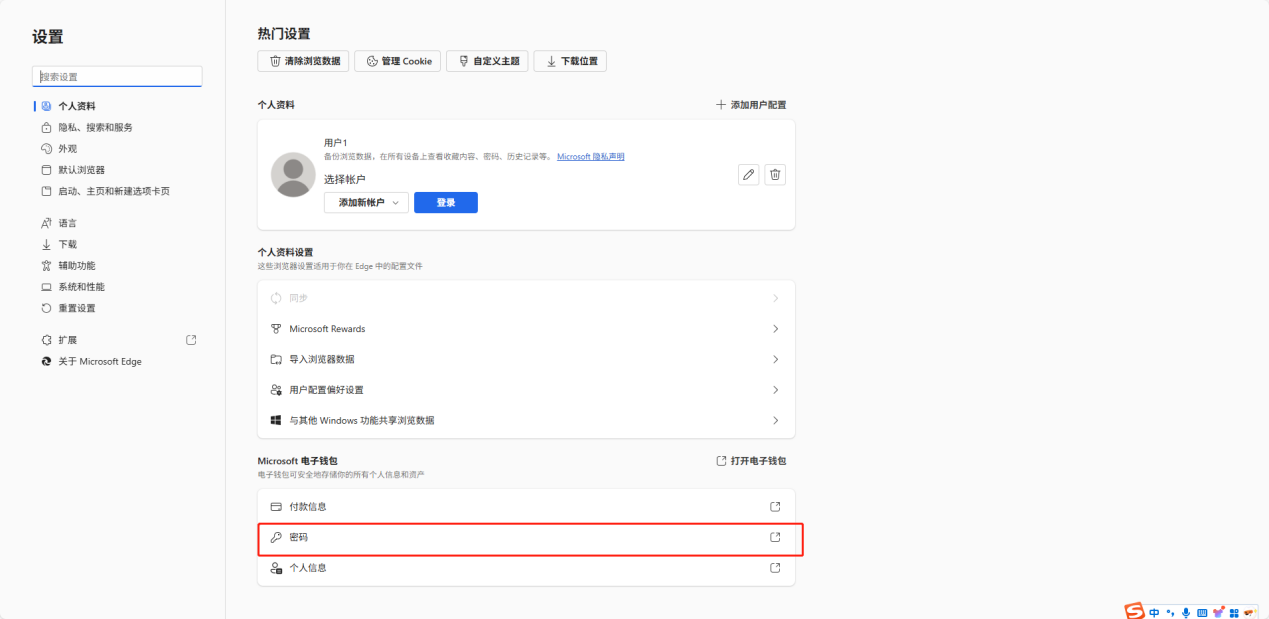Expand the 用户配置偏好设置 row chevron

point(775,390)
